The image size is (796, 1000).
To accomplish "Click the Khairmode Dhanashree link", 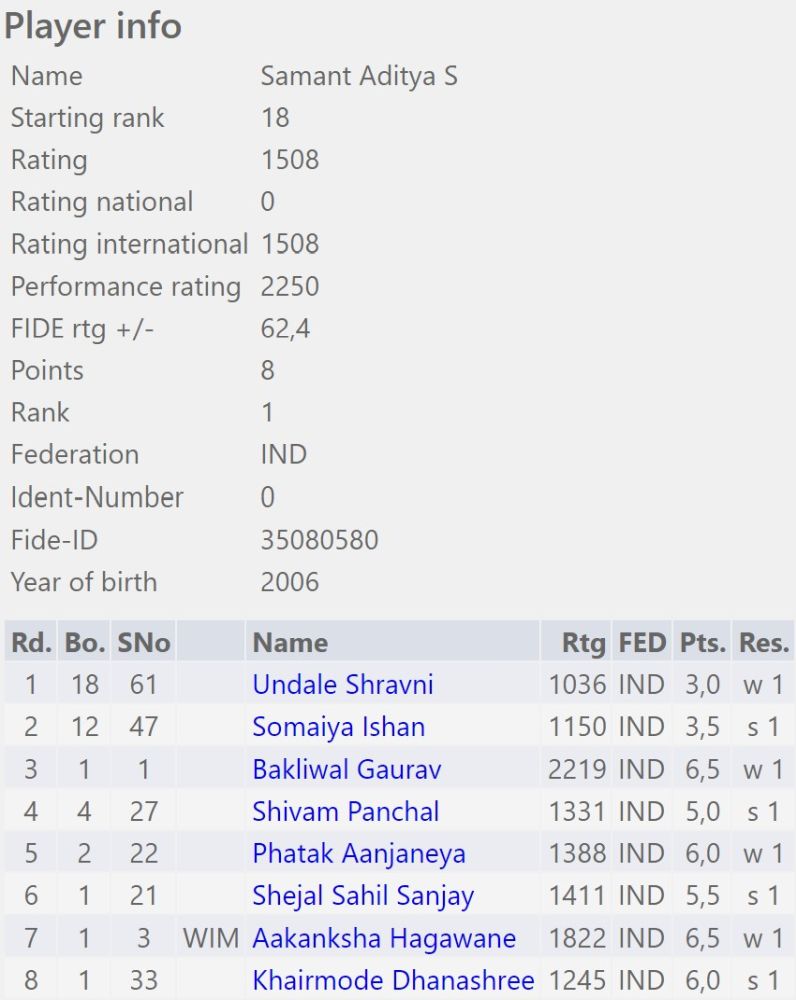I will [393, 980].
